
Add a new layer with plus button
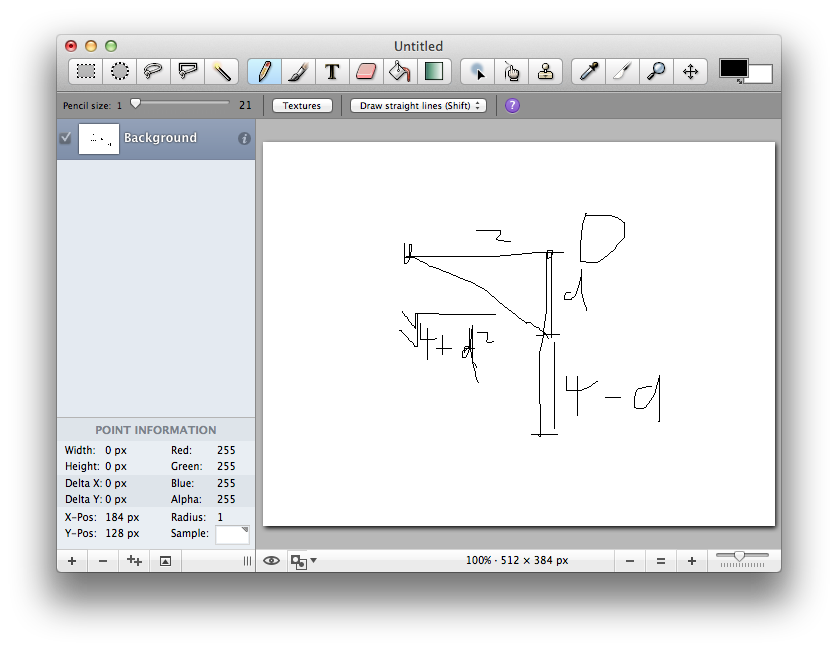(x=72, y=561)
